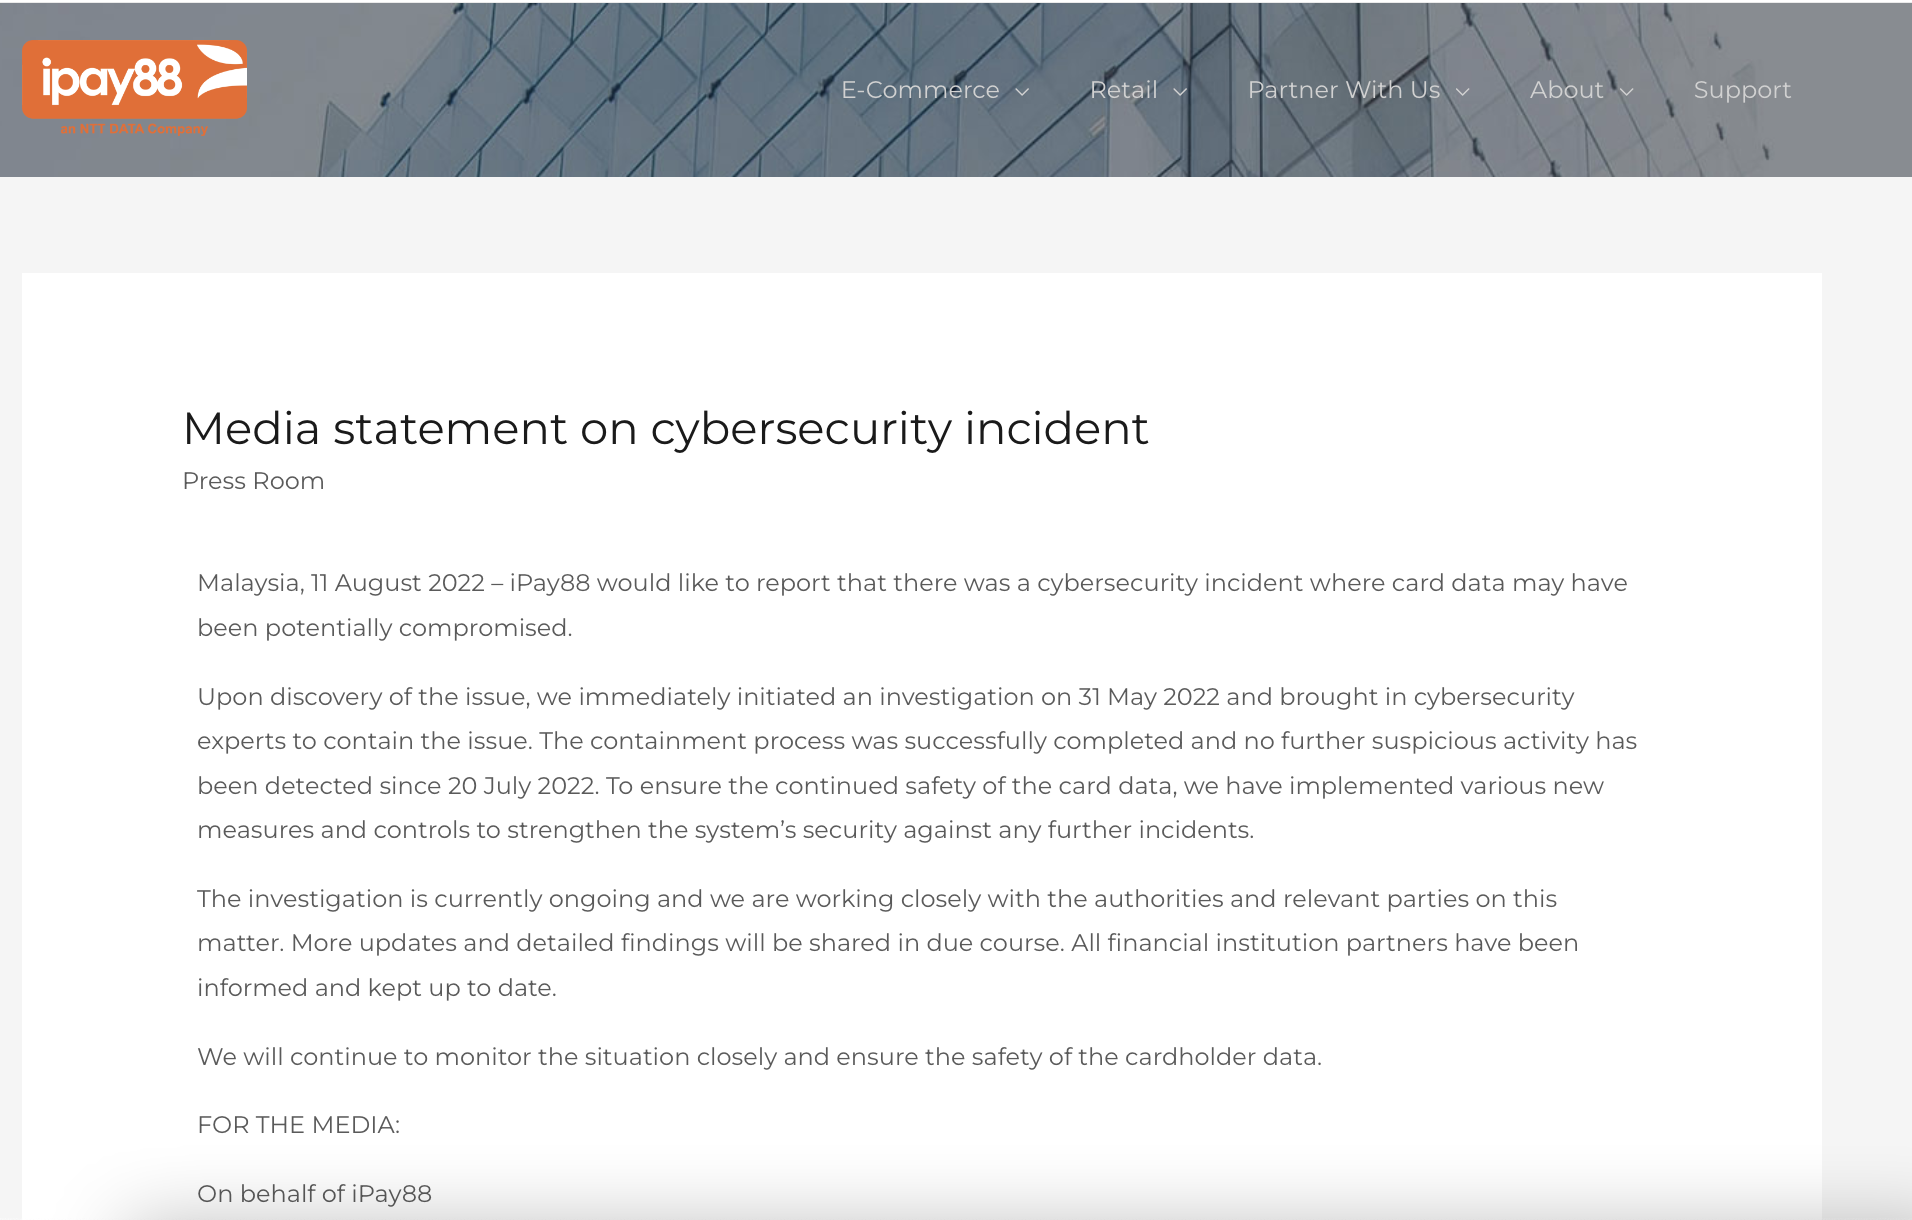Click the 'Media statement on cybersecurity incident' headline
This screenshot has width=1912, height=1220.
665,429
